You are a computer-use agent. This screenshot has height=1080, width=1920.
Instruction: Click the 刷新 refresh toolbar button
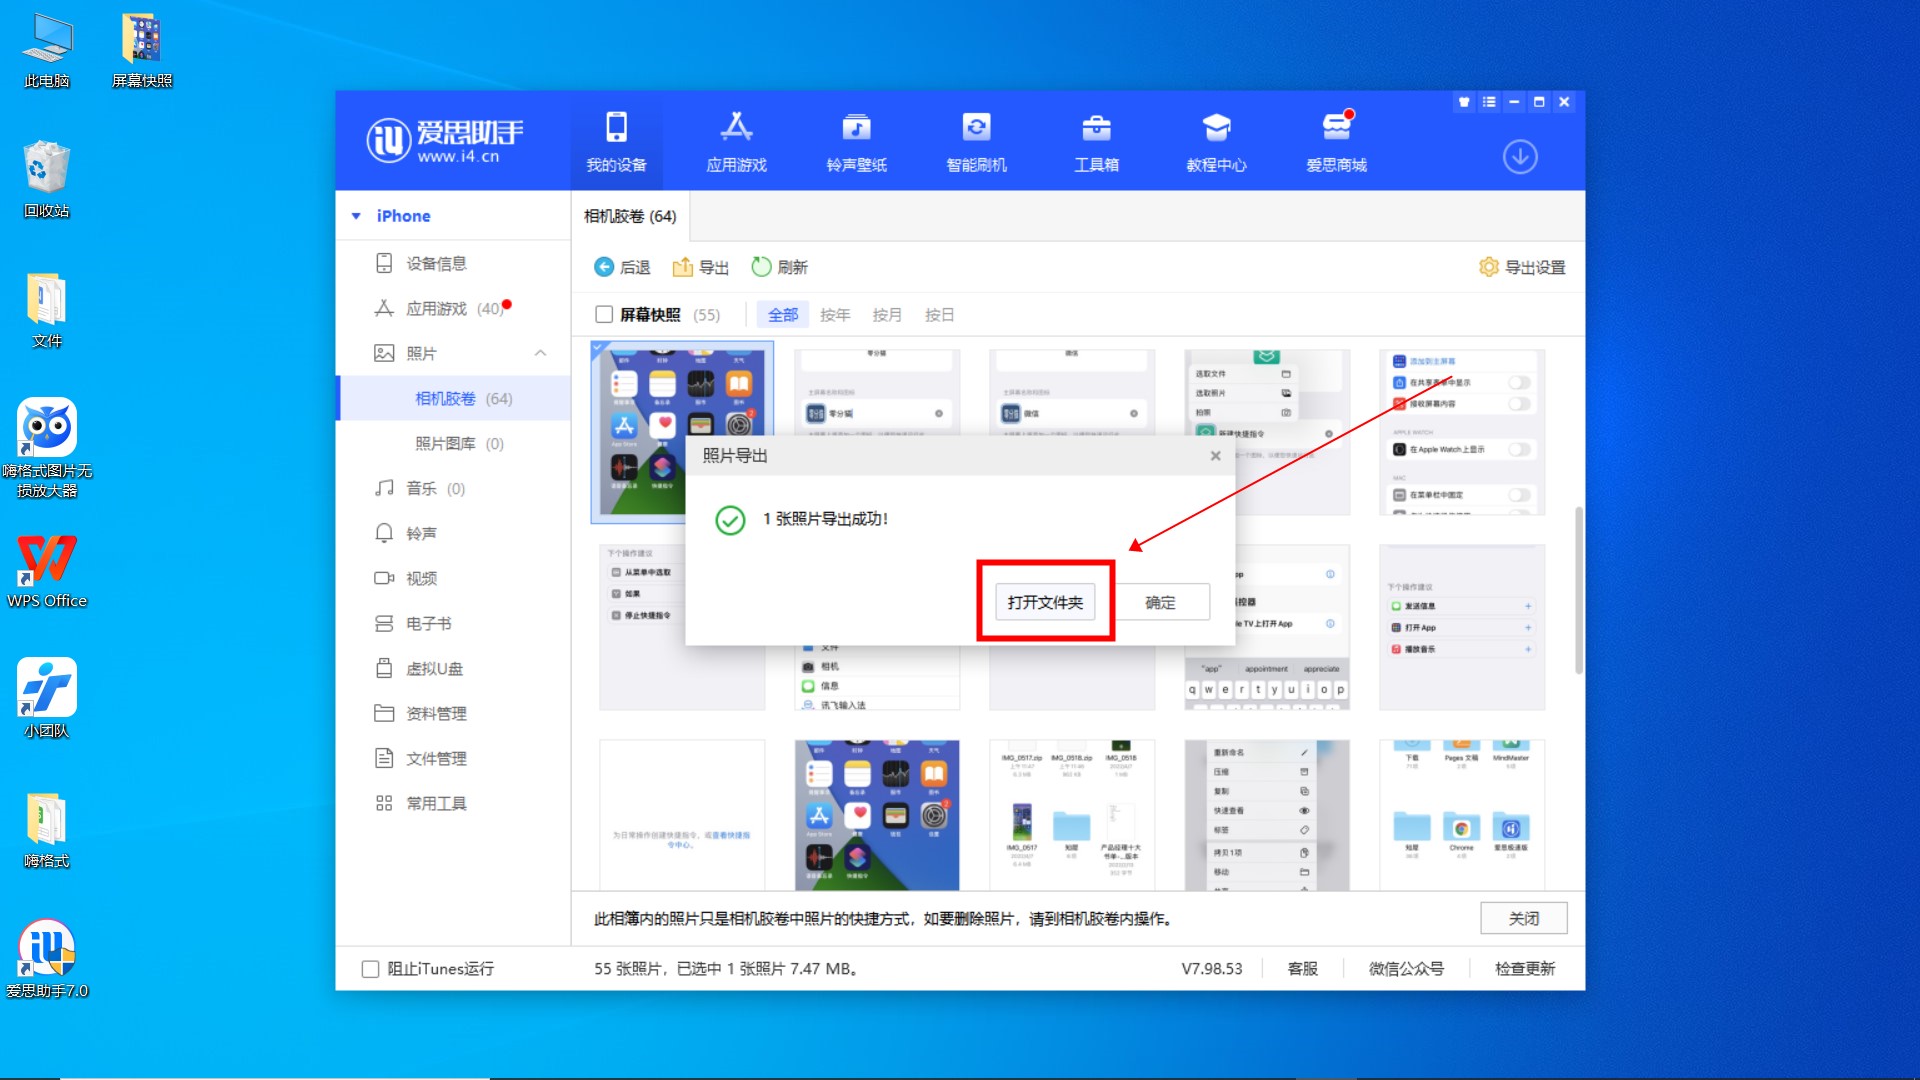[779, 267]
